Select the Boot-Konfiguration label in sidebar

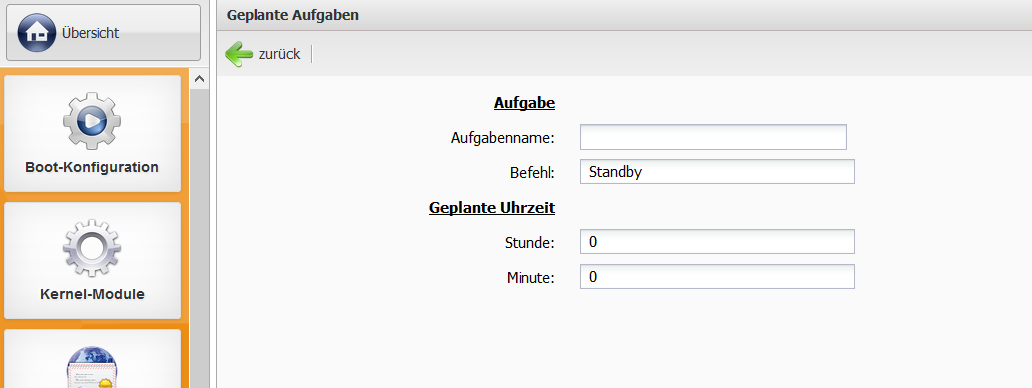coord(92,167)
